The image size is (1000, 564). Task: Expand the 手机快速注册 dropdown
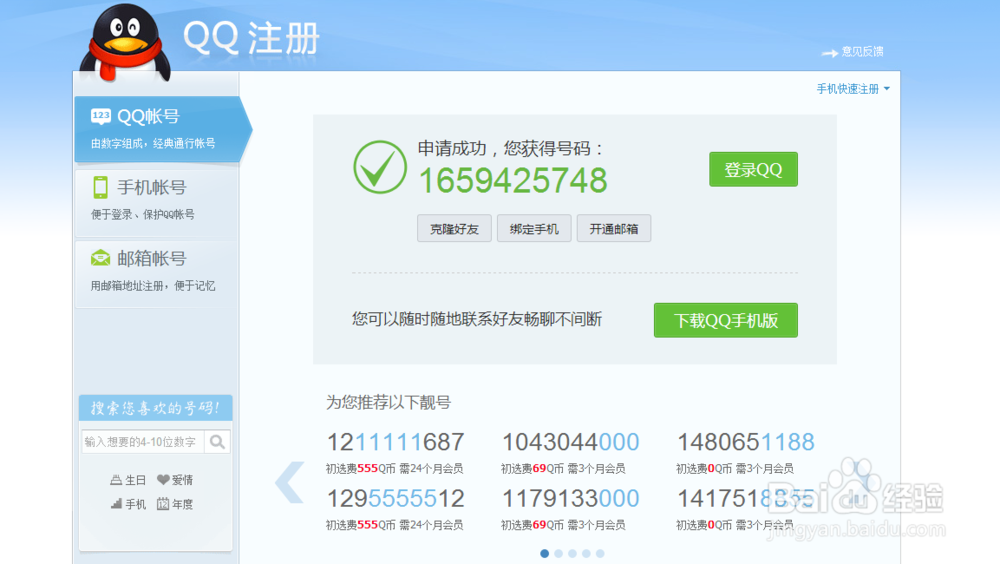click(853, 89)
